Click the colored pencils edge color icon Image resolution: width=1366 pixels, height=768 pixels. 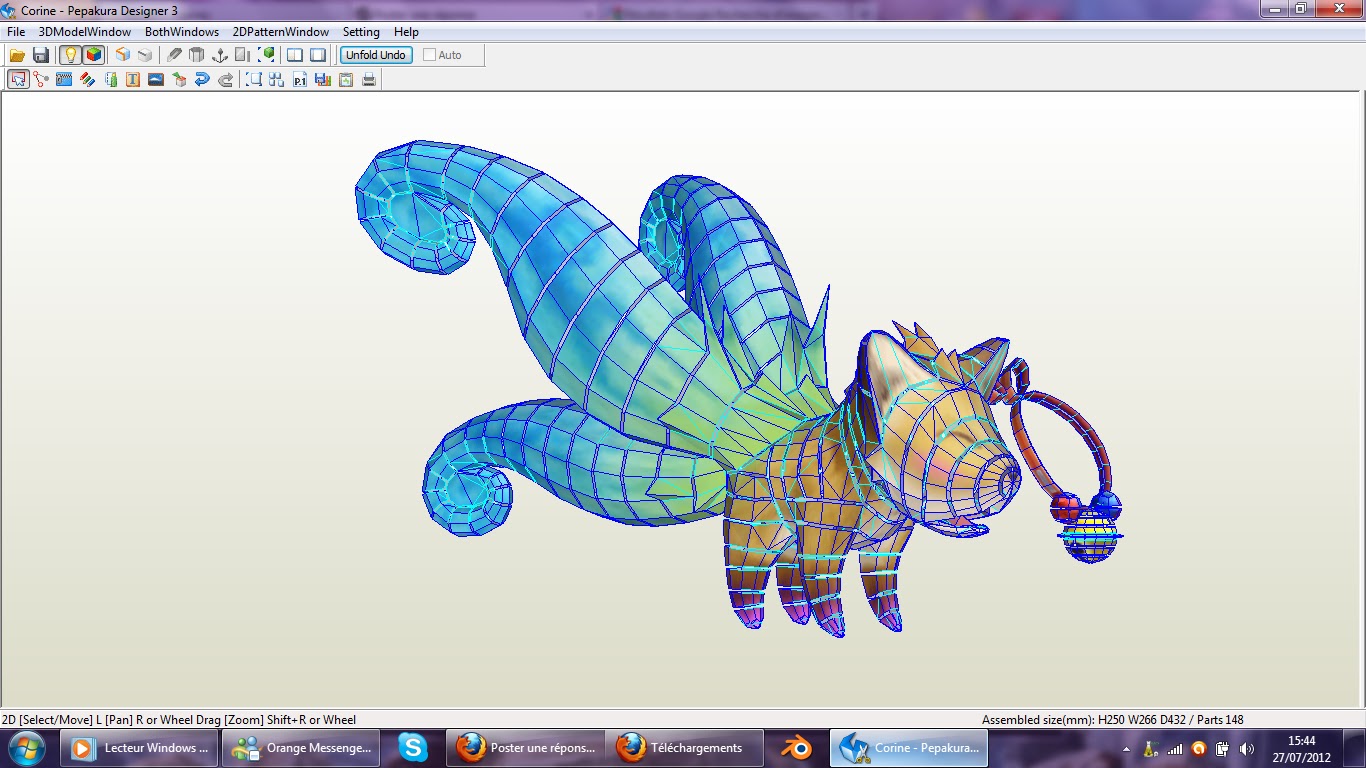pos(87,79)
